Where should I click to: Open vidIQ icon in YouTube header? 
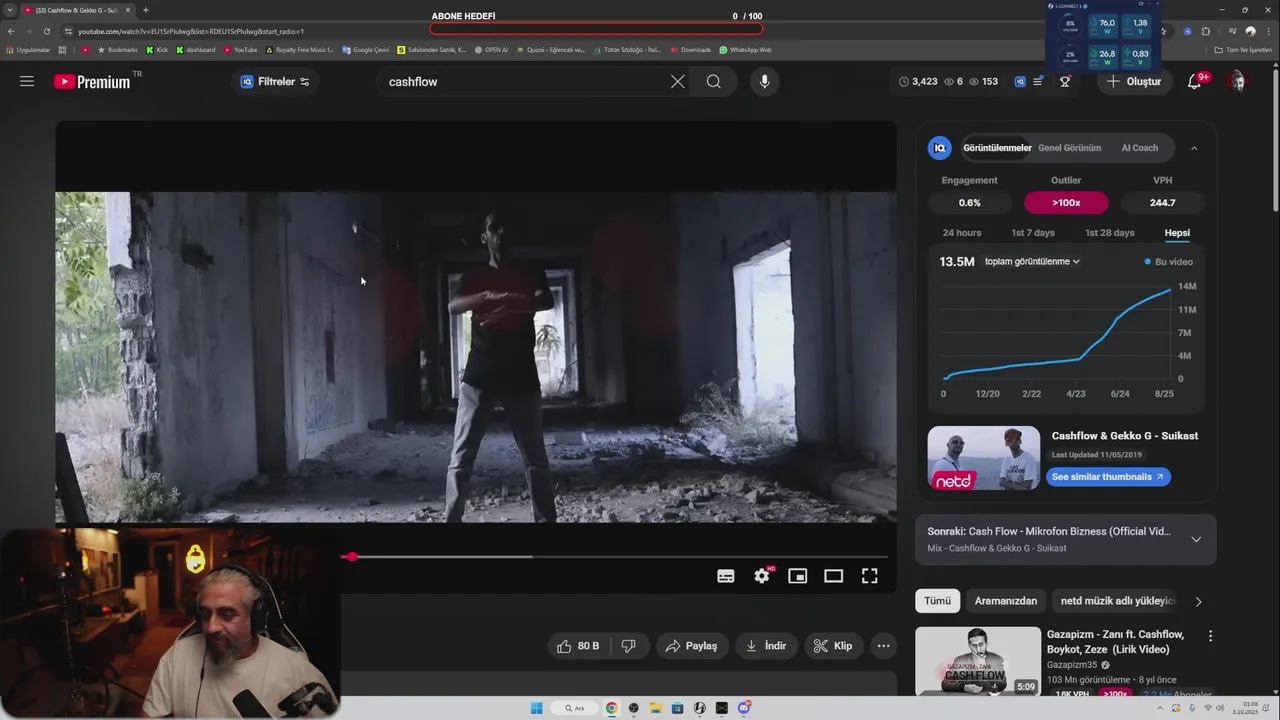1020,82
